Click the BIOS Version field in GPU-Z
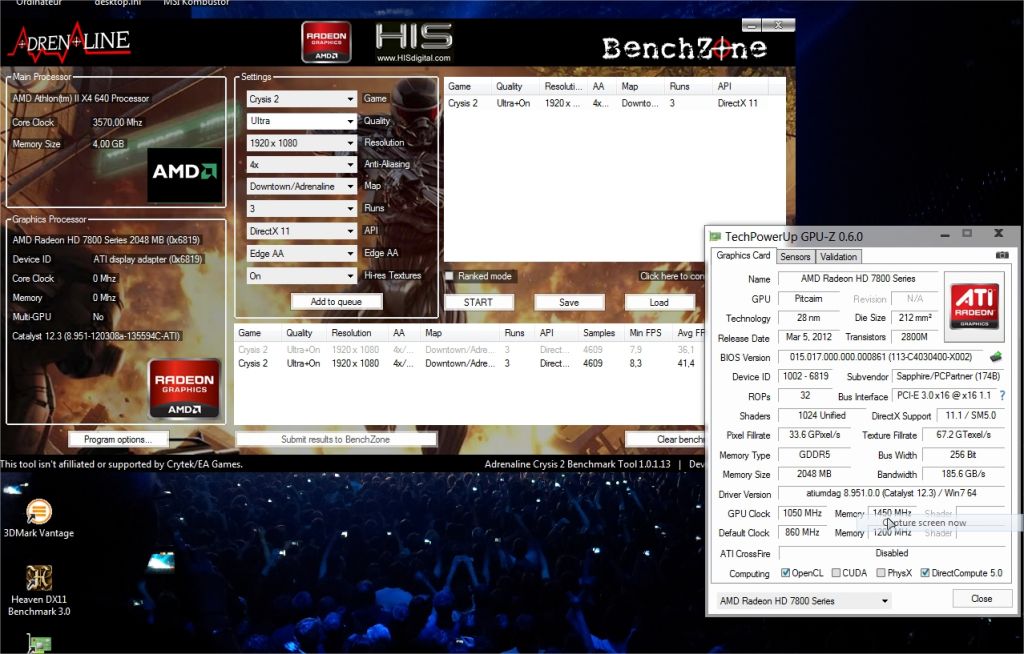The image size is (1024, 654). click(880, 357)
